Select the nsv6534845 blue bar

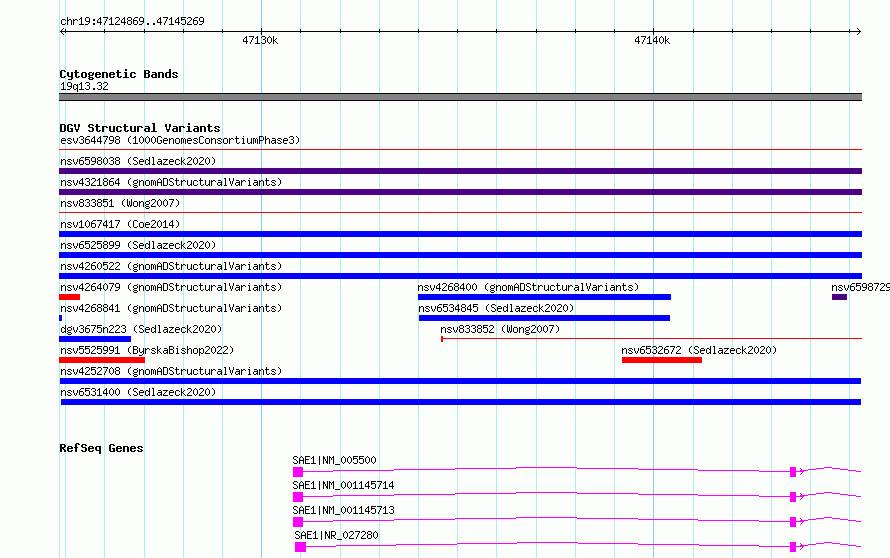[544, 318]
